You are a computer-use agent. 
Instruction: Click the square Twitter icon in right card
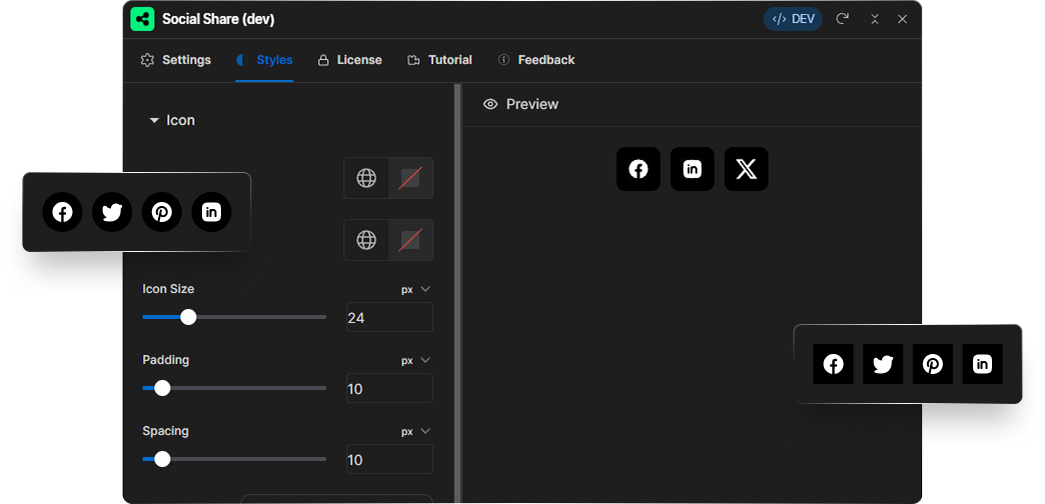point(883,364)
